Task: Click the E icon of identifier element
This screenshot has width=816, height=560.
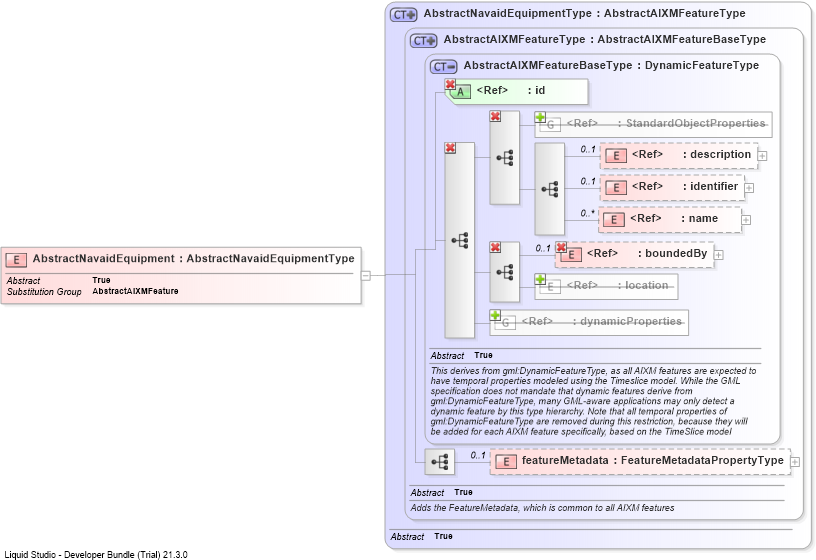Action: tap(616, 188)
